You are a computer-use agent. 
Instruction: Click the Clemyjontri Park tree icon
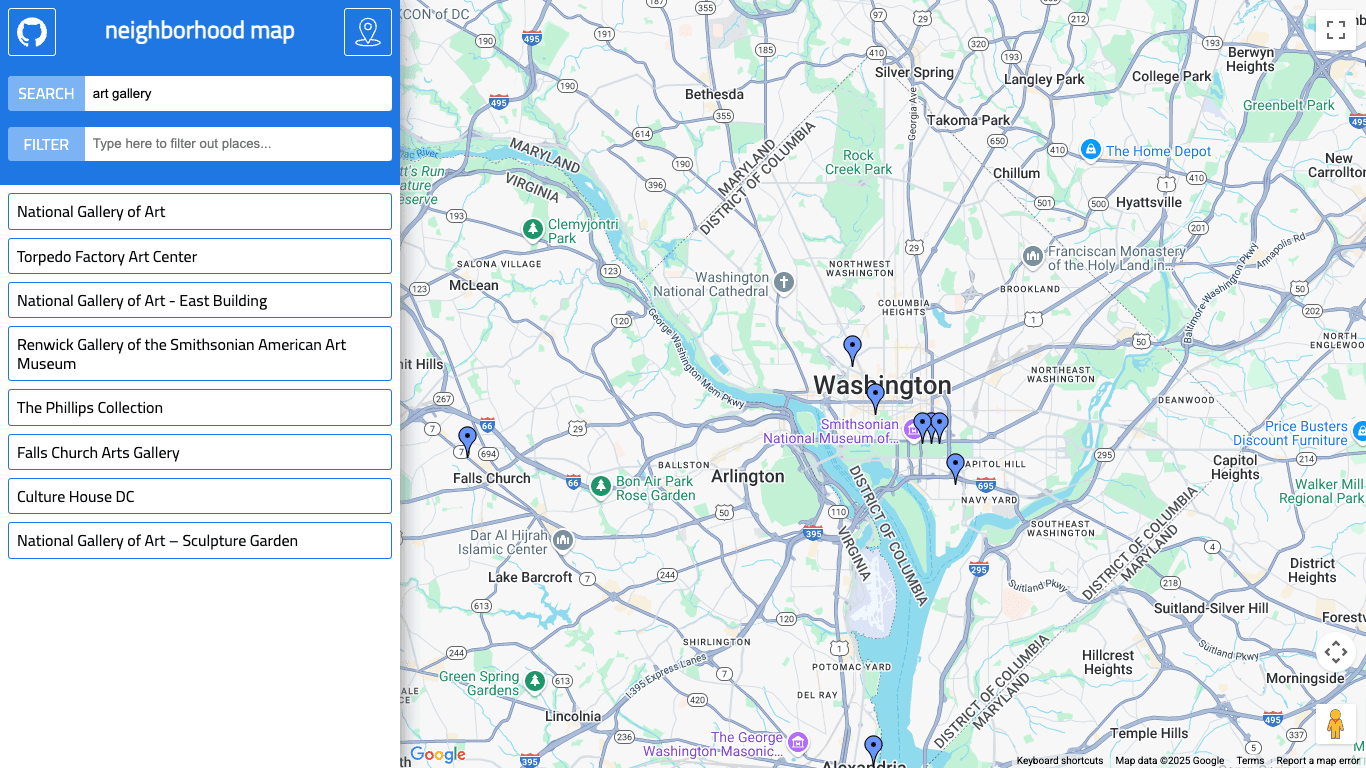point(532,228)
